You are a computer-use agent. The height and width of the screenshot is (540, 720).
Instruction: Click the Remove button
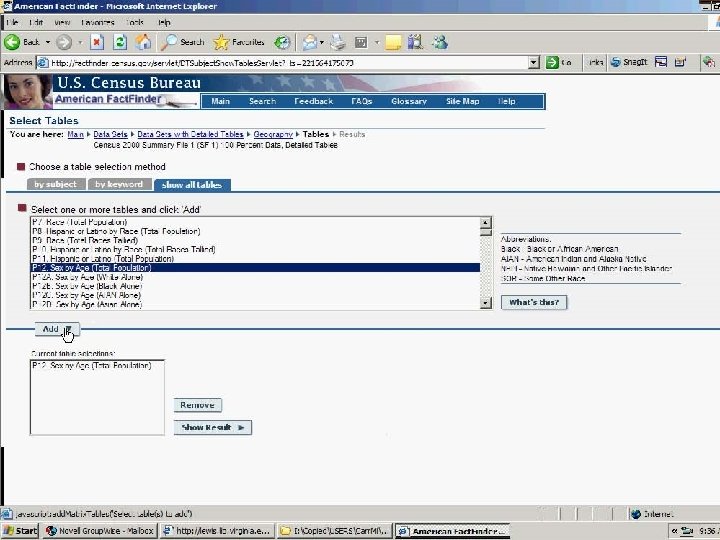(x=197, y=405)
